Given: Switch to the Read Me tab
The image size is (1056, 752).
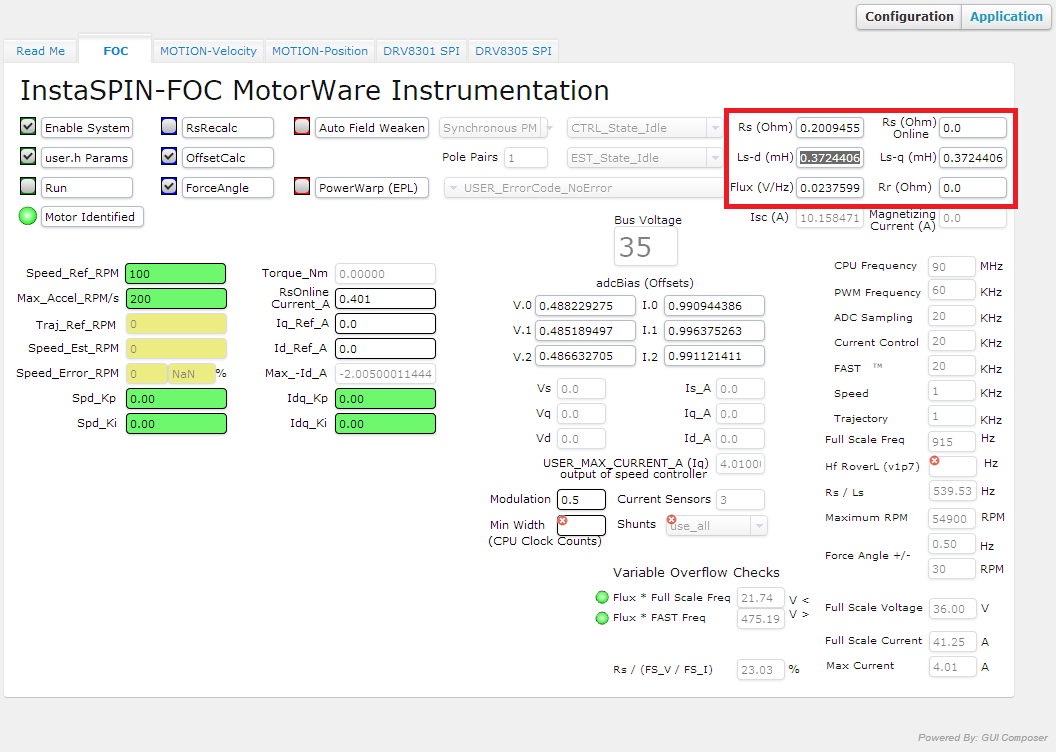Looking at the screenshot, I should pos(40,51).
